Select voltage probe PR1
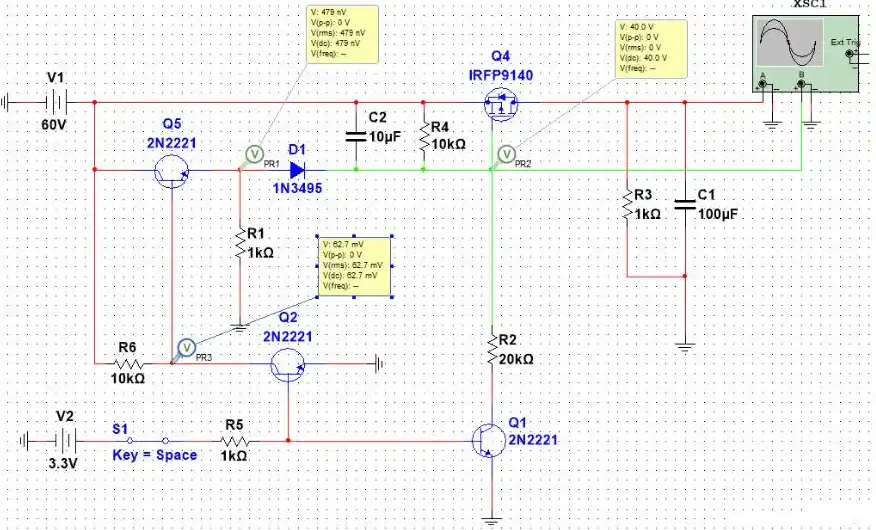This screenshot has width=876, height=530. (x=254, y=154)
